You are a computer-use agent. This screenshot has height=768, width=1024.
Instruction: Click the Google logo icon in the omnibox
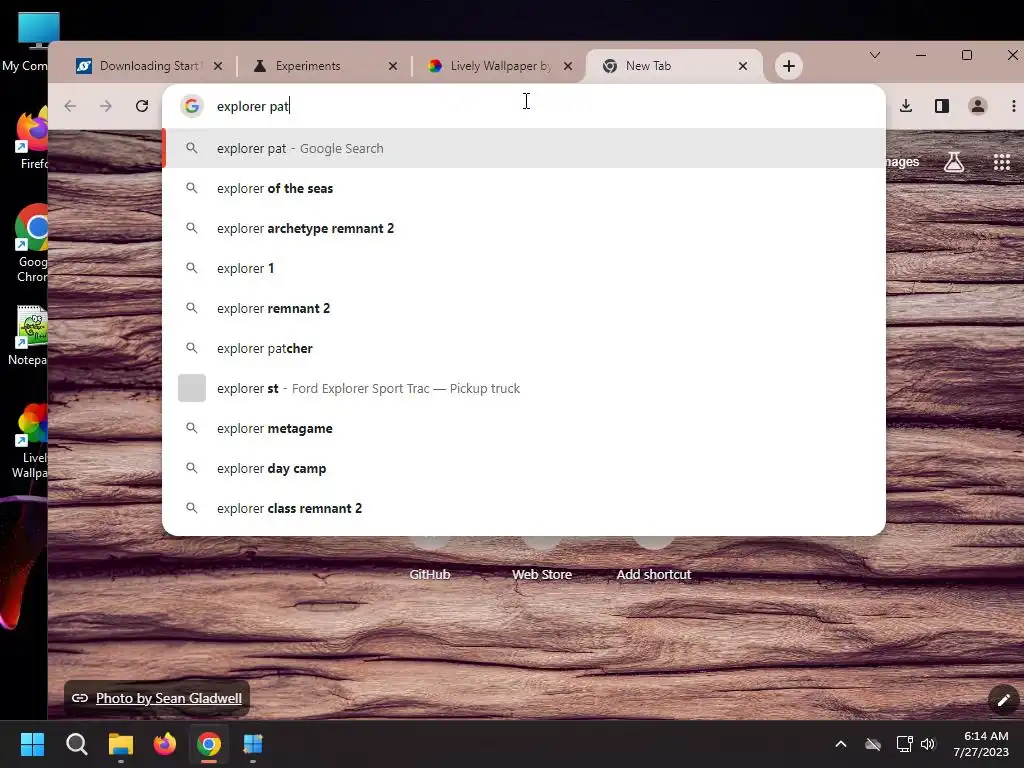192,106
